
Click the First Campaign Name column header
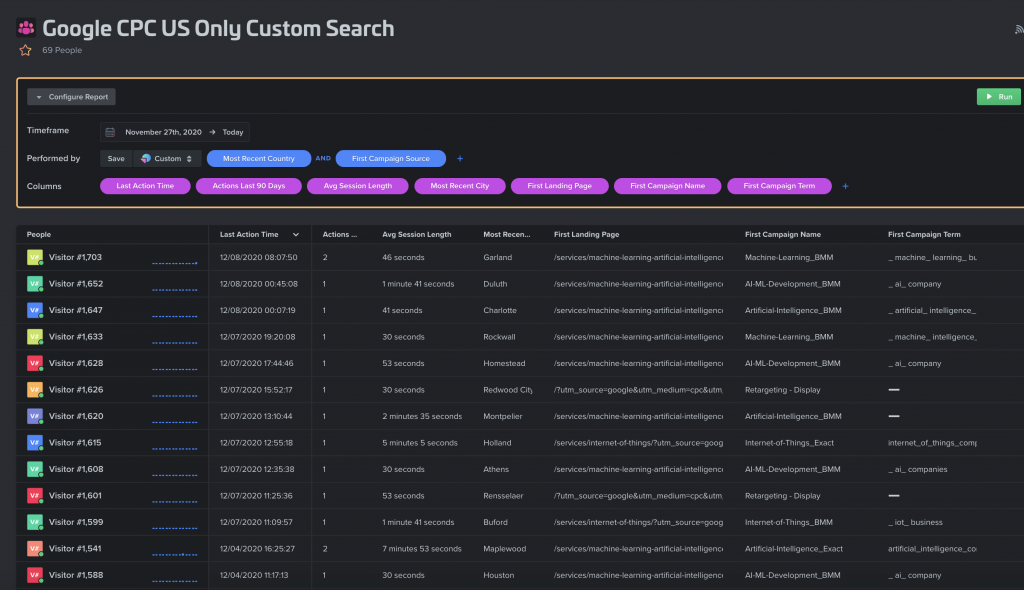783,235
